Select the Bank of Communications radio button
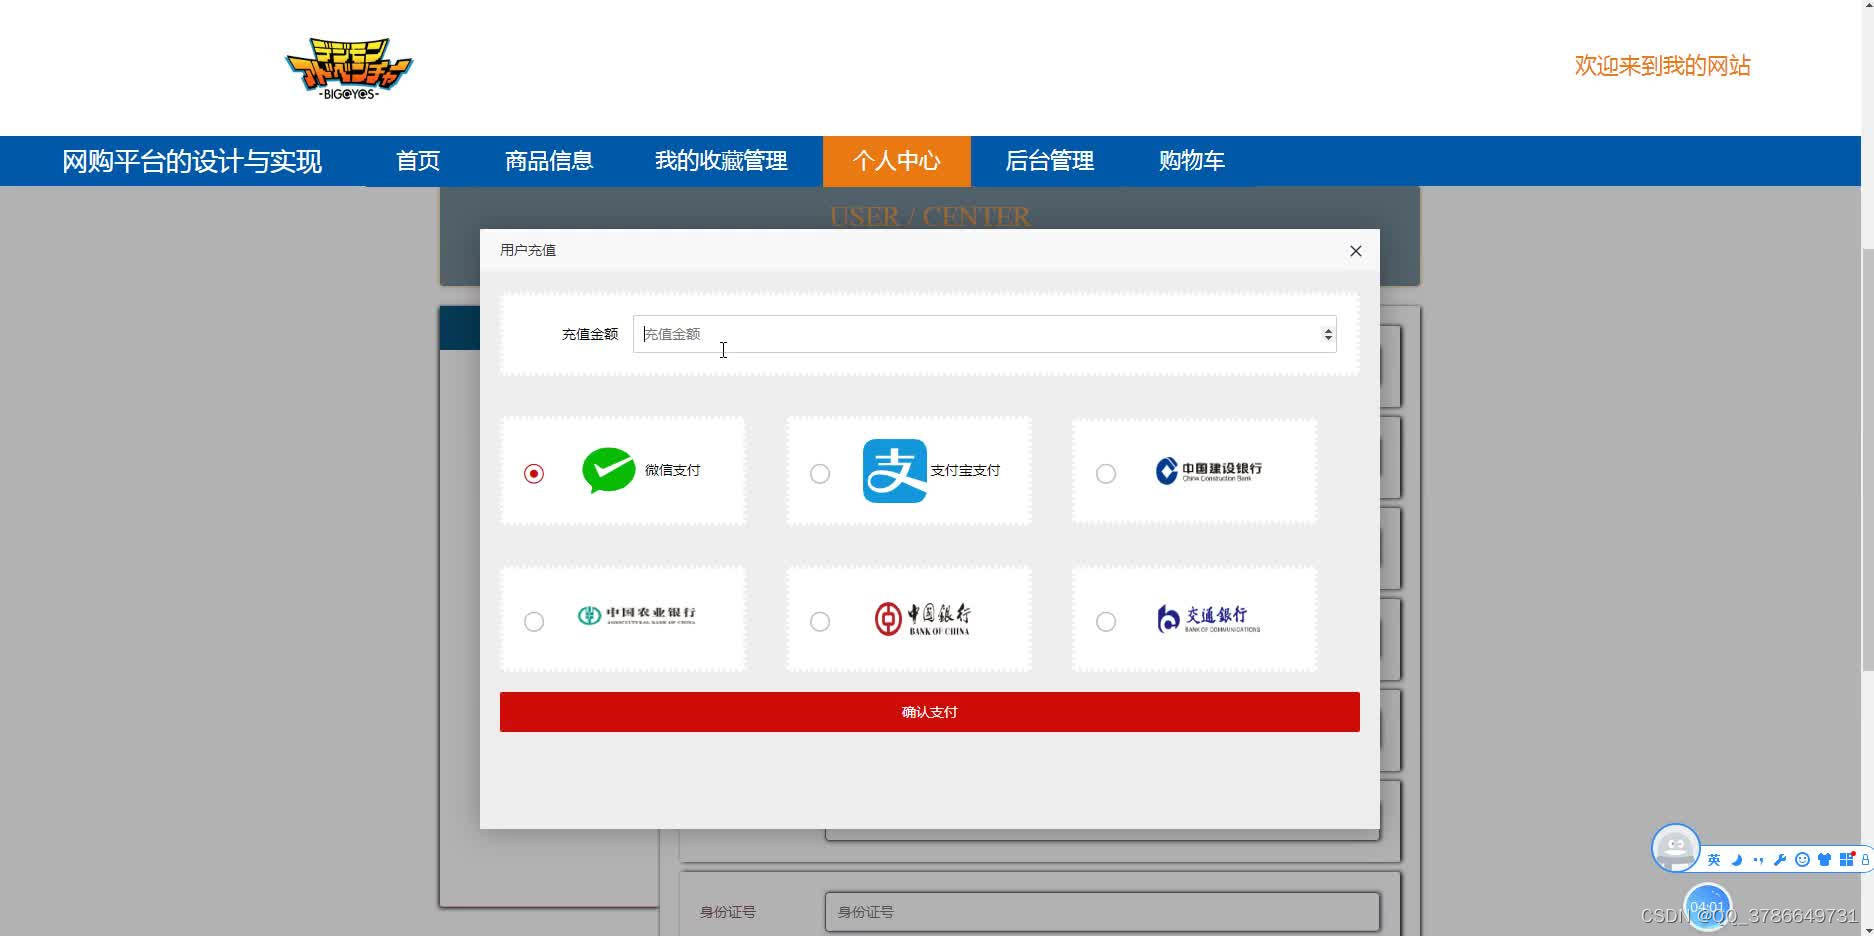Screen dimensions: 1874x936 tap(1106, 621)
